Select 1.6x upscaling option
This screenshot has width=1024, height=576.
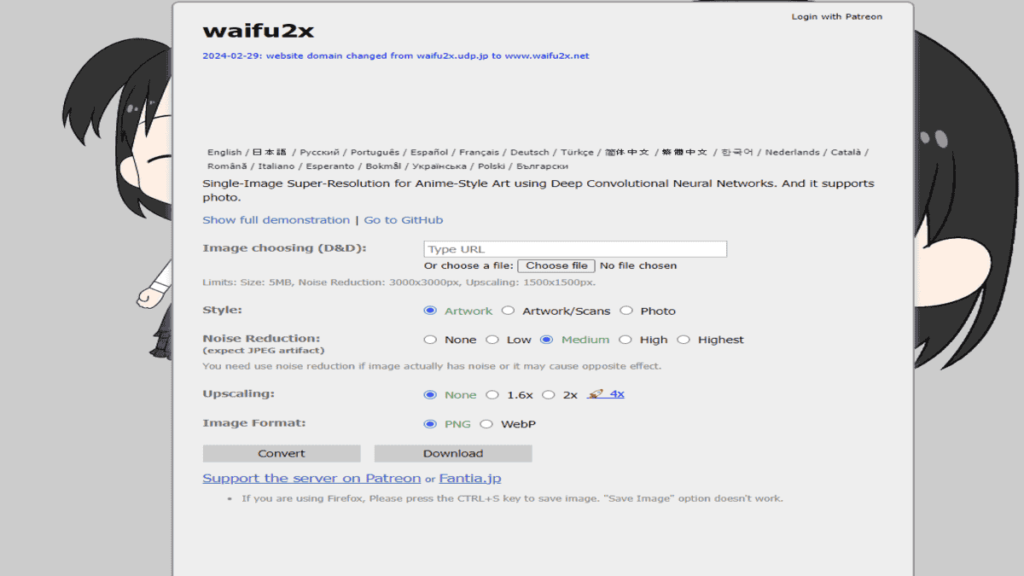click(x=492, y=394)
